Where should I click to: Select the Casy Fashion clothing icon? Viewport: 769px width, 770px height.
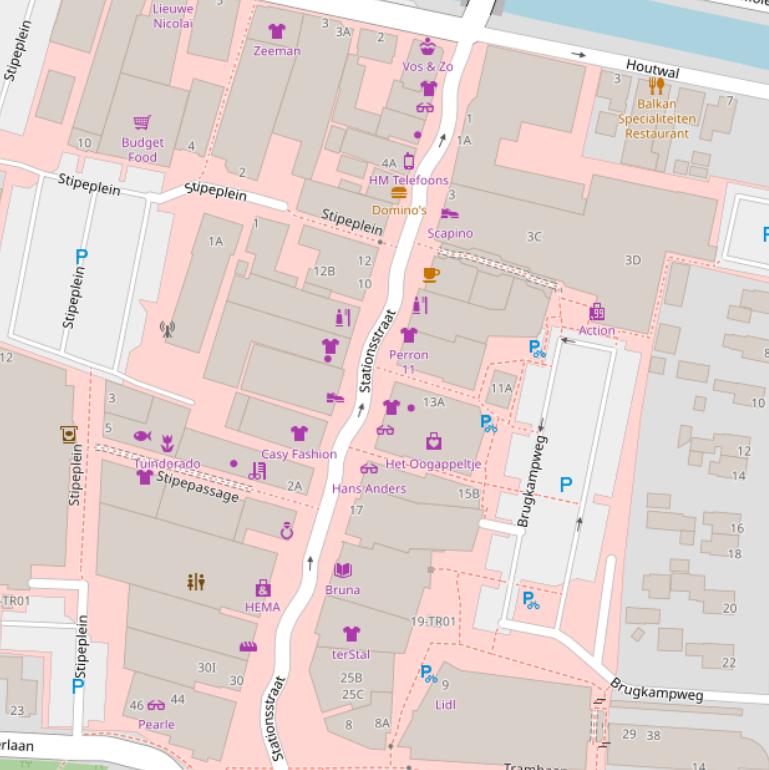click(299, 433)
